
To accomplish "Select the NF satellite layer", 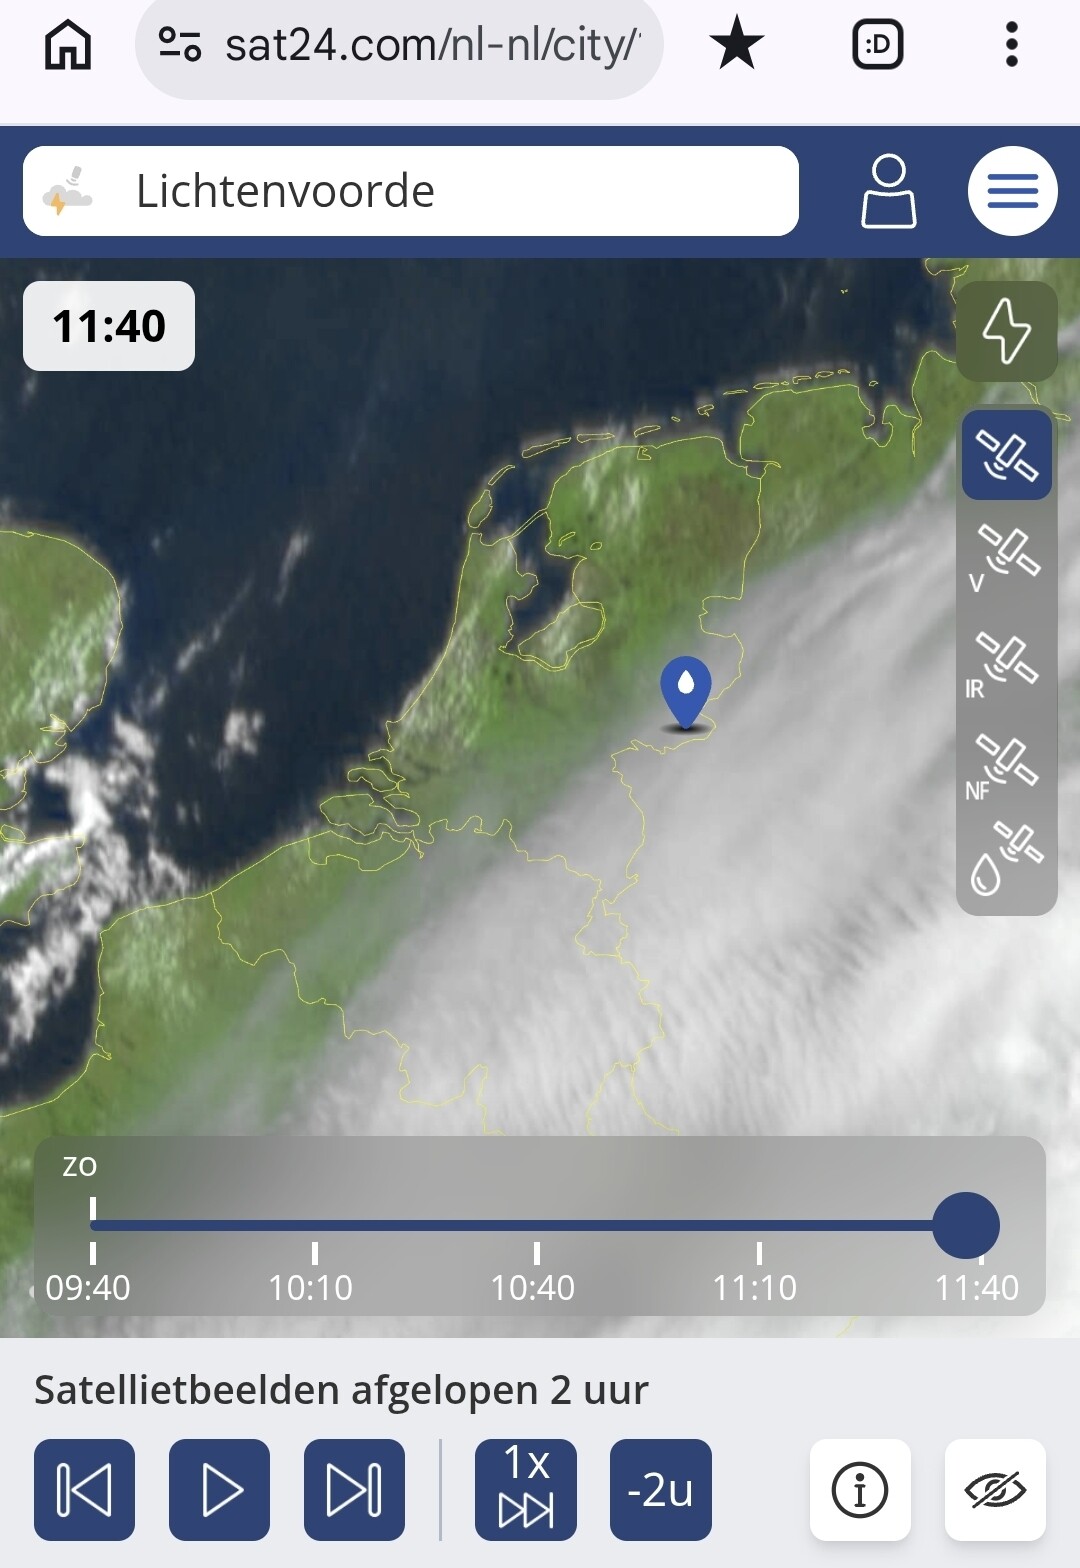I will point(1005,767).
